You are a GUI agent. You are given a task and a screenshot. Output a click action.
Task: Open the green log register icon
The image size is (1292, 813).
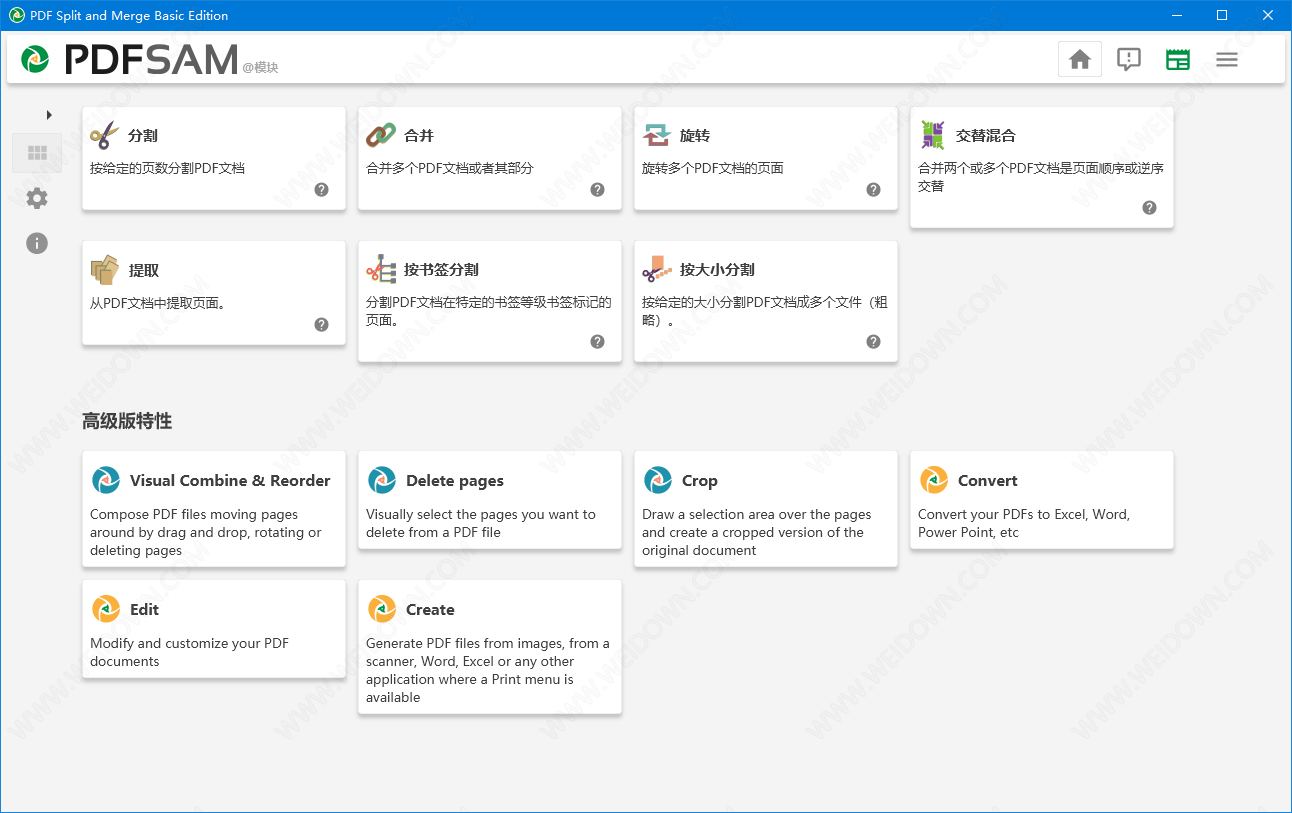(1178, 60)
